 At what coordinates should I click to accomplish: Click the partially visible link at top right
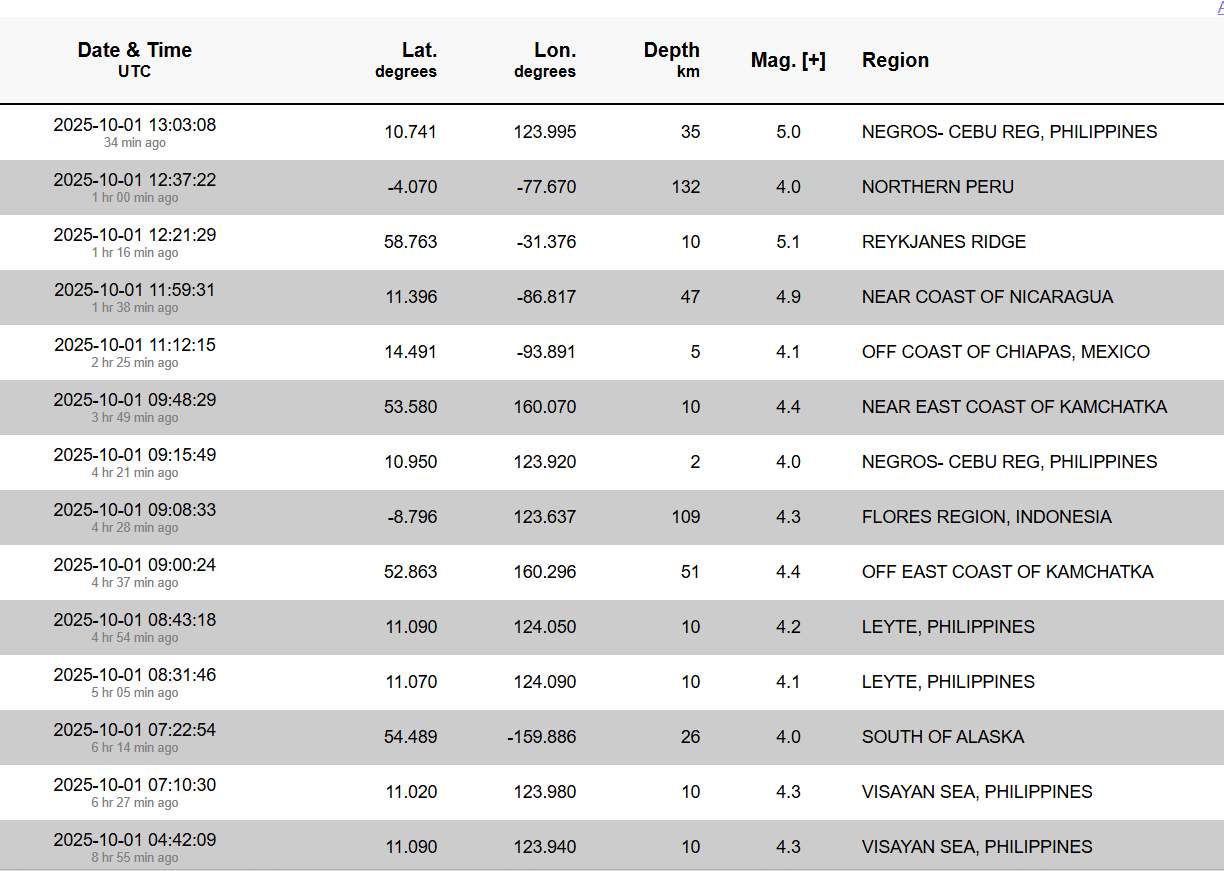(1219, 6)
